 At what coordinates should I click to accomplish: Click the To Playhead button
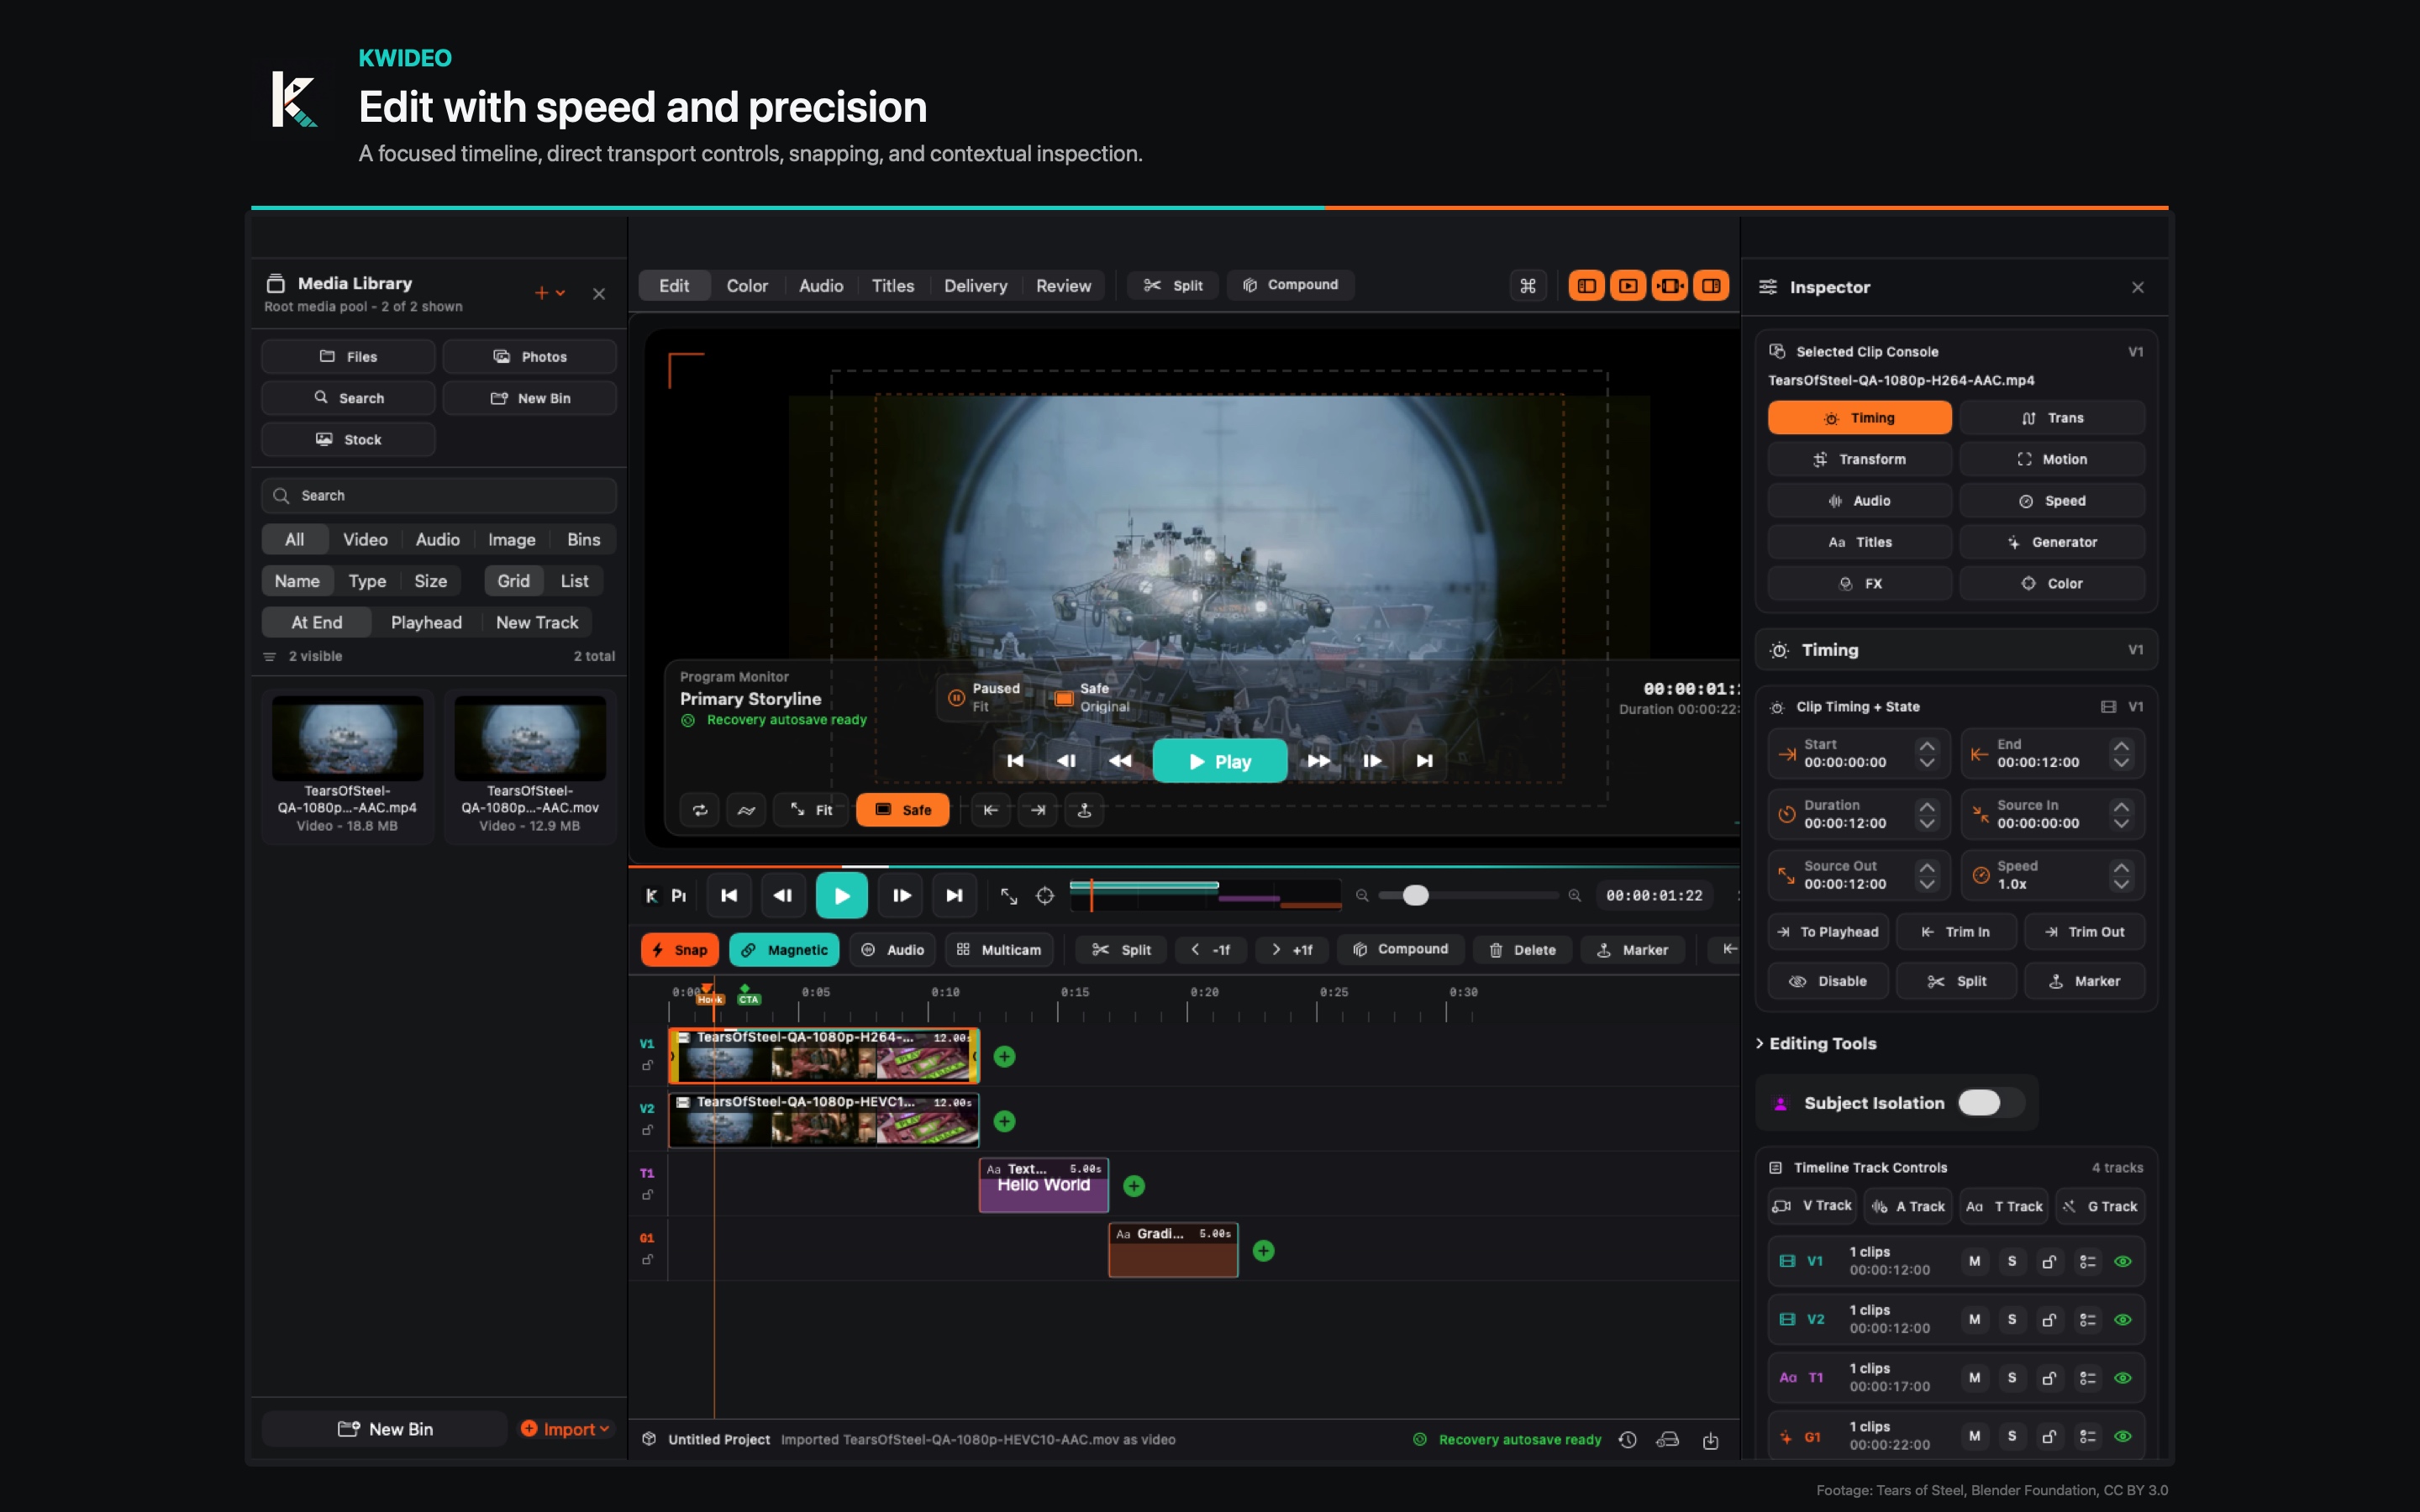tap(1828, 932)
